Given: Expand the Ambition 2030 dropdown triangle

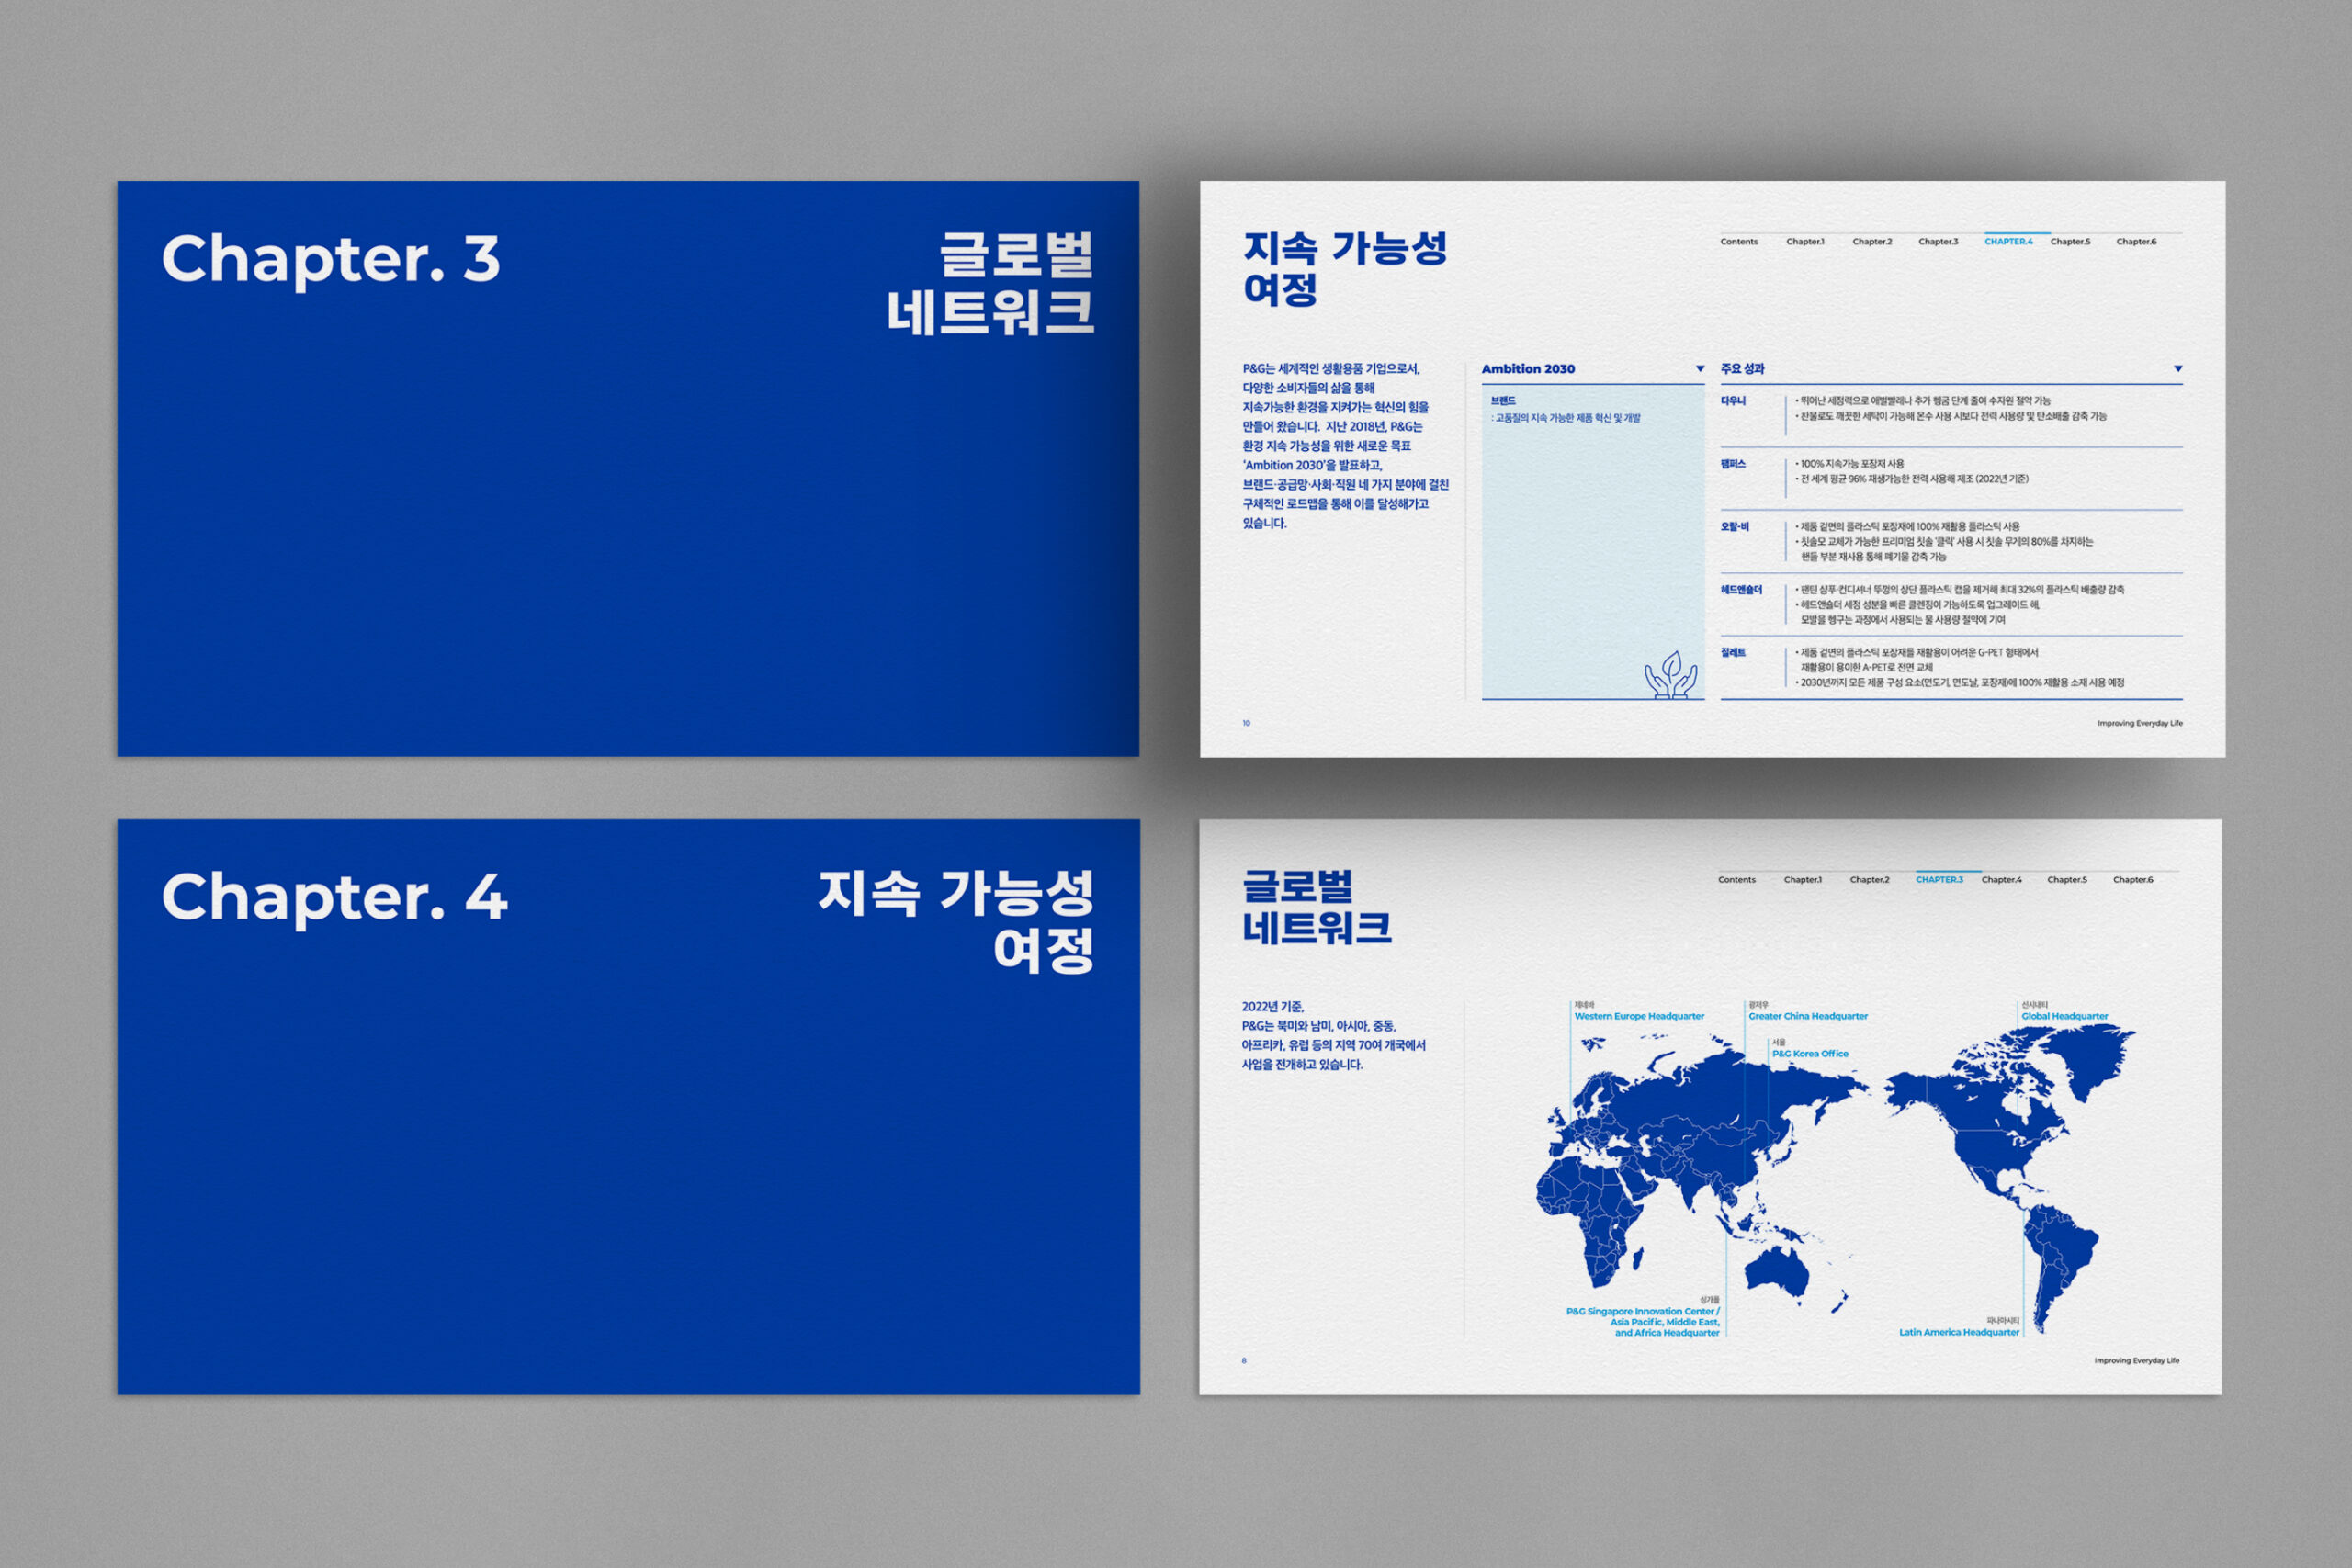Looking at the screenshot, I should pos(1700,369).
